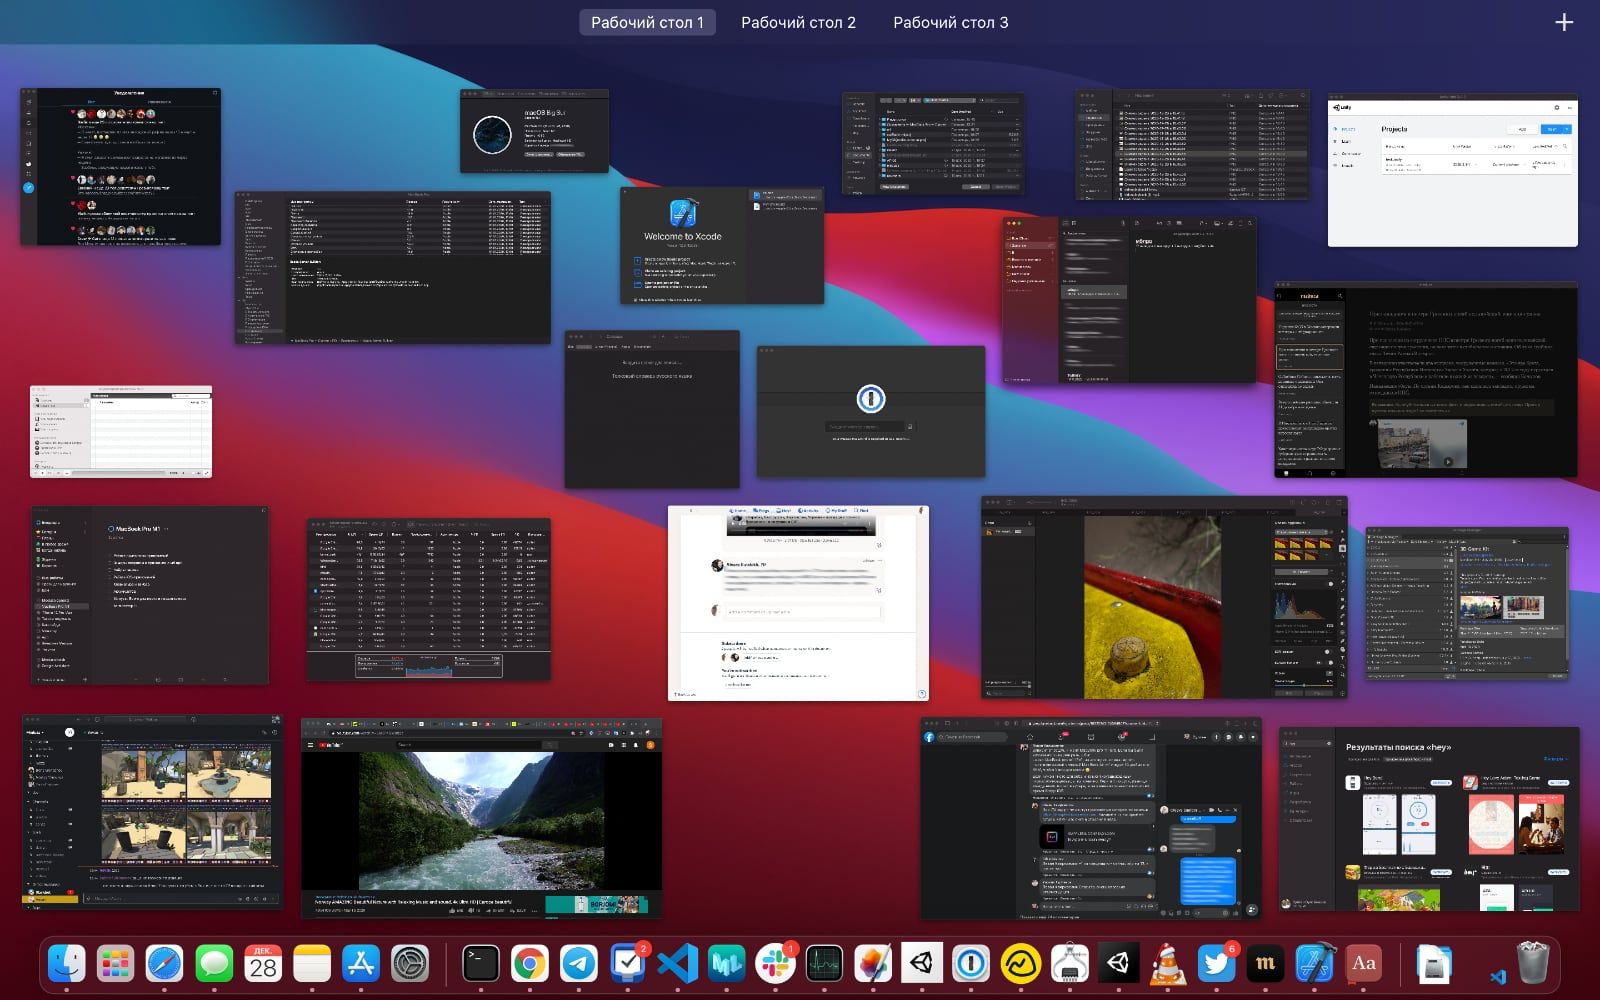
Task: Launch Safari from the Dock
Action: 165,964
